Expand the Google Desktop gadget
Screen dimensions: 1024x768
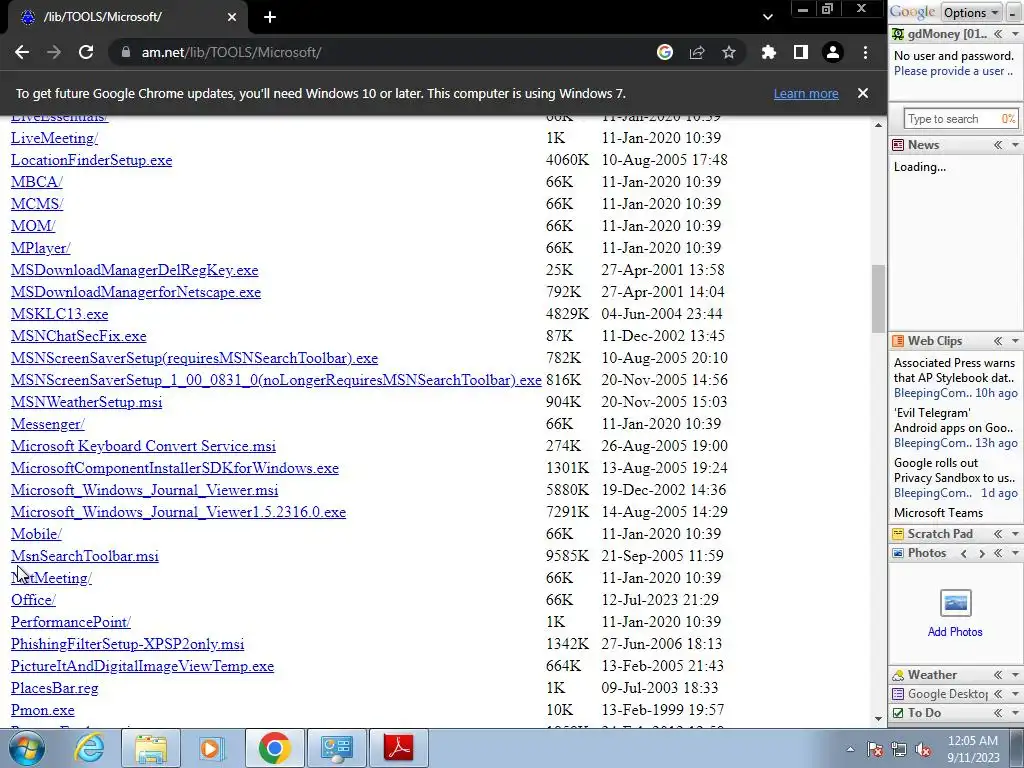pyautogui.click(x=998, y=694)
